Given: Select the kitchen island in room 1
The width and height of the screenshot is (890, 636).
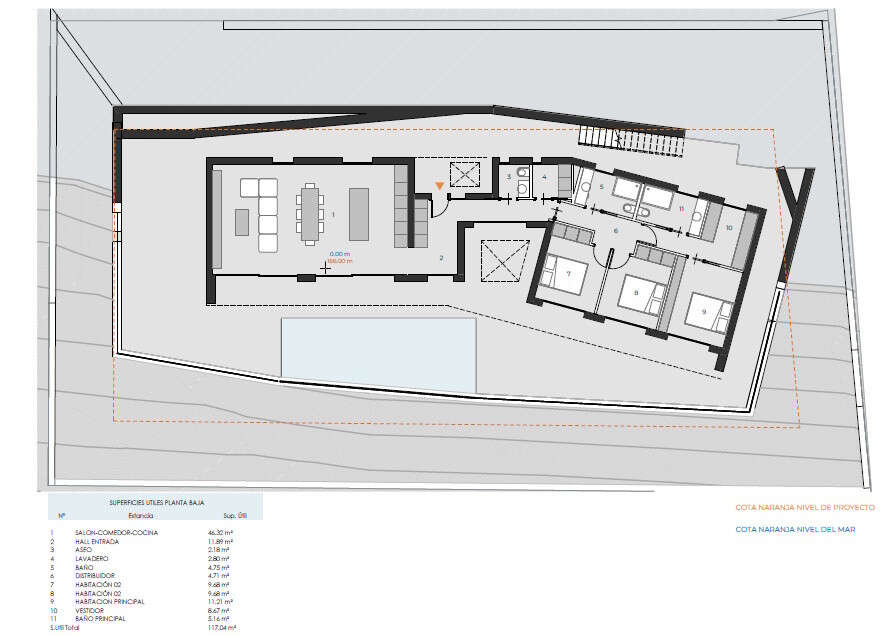Looking at the screenshot, I should (x=358, y=212).
